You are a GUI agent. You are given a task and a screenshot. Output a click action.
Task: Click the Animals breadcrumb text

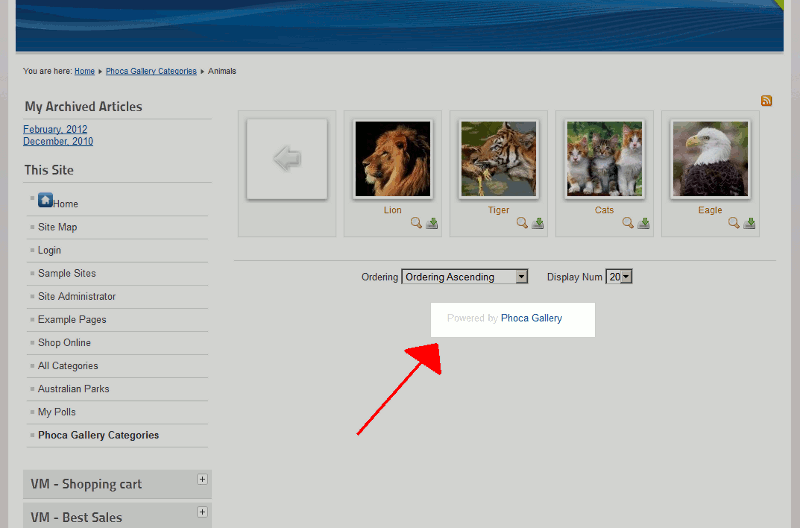[222, 71]
